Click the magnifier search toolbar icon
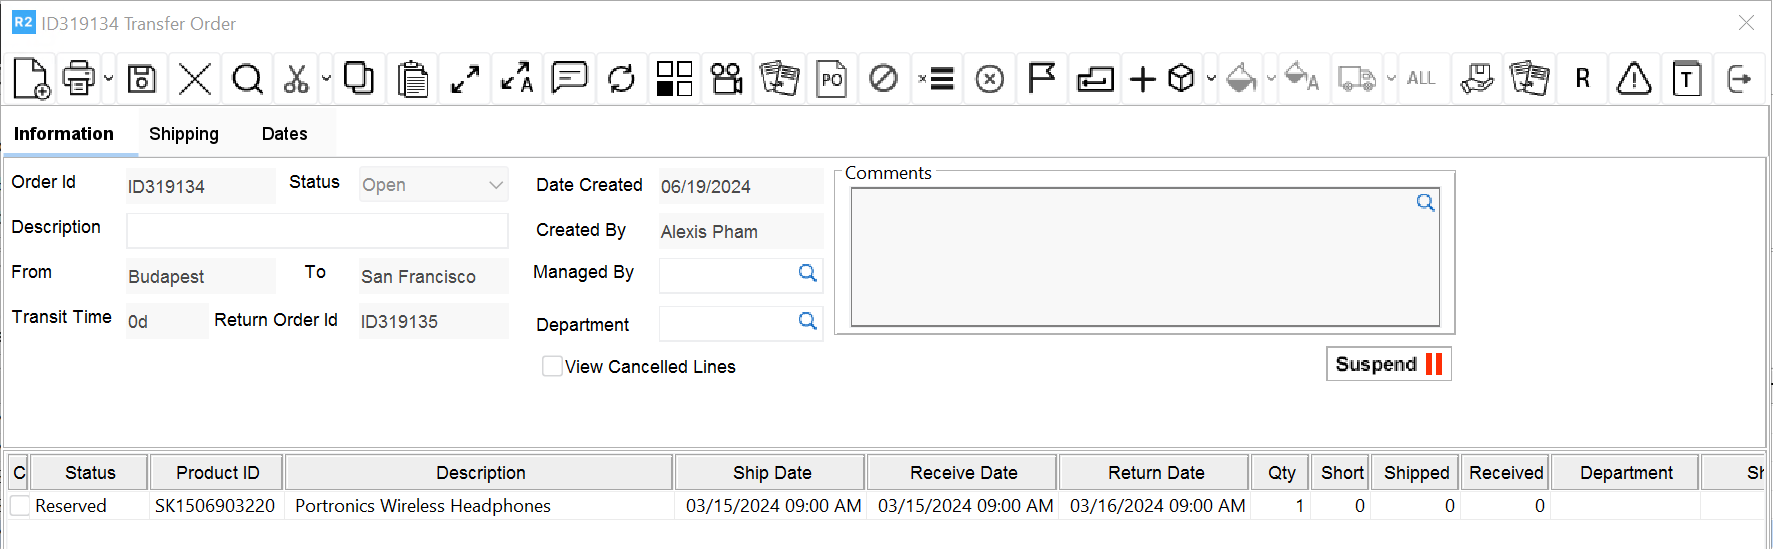This screenshot has width=1773, height=549. click(247, 78)
